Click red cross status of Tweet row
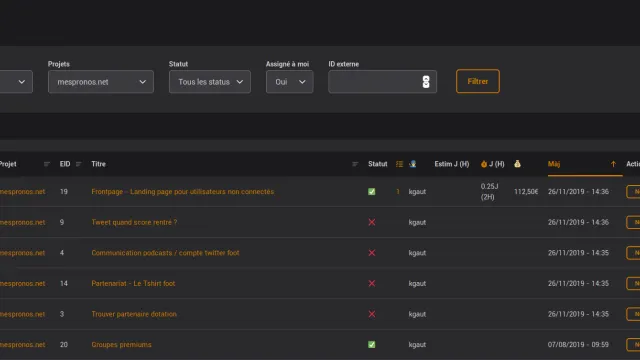This screenshot has height=360, width=640. click(x=371, y=222)
